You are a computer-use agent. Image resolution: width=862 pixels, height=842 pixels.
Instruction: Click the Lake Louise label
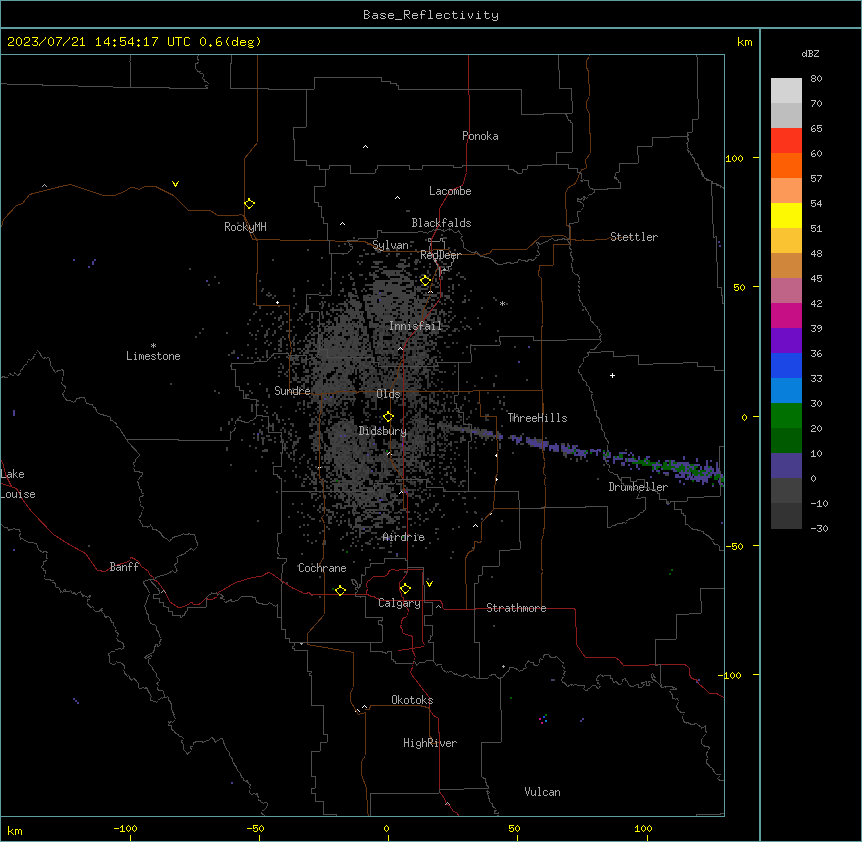coord(18,484)
